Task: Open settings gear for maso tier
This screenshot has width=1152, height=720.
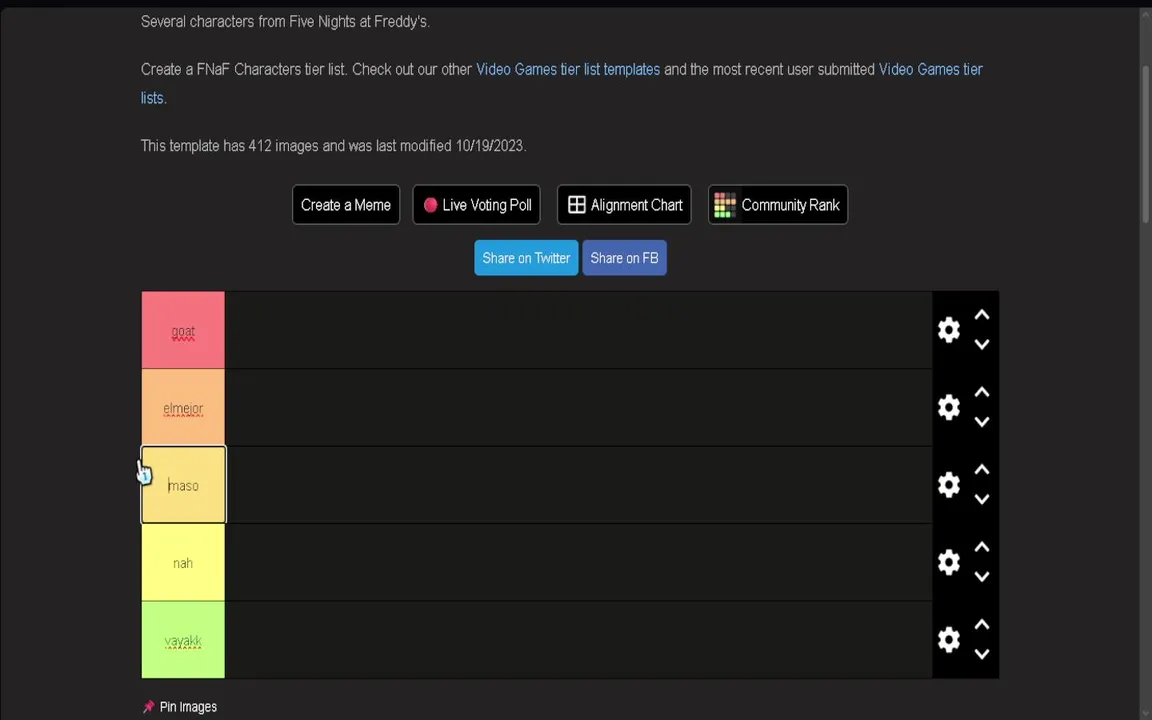Action: pos(948,485)
